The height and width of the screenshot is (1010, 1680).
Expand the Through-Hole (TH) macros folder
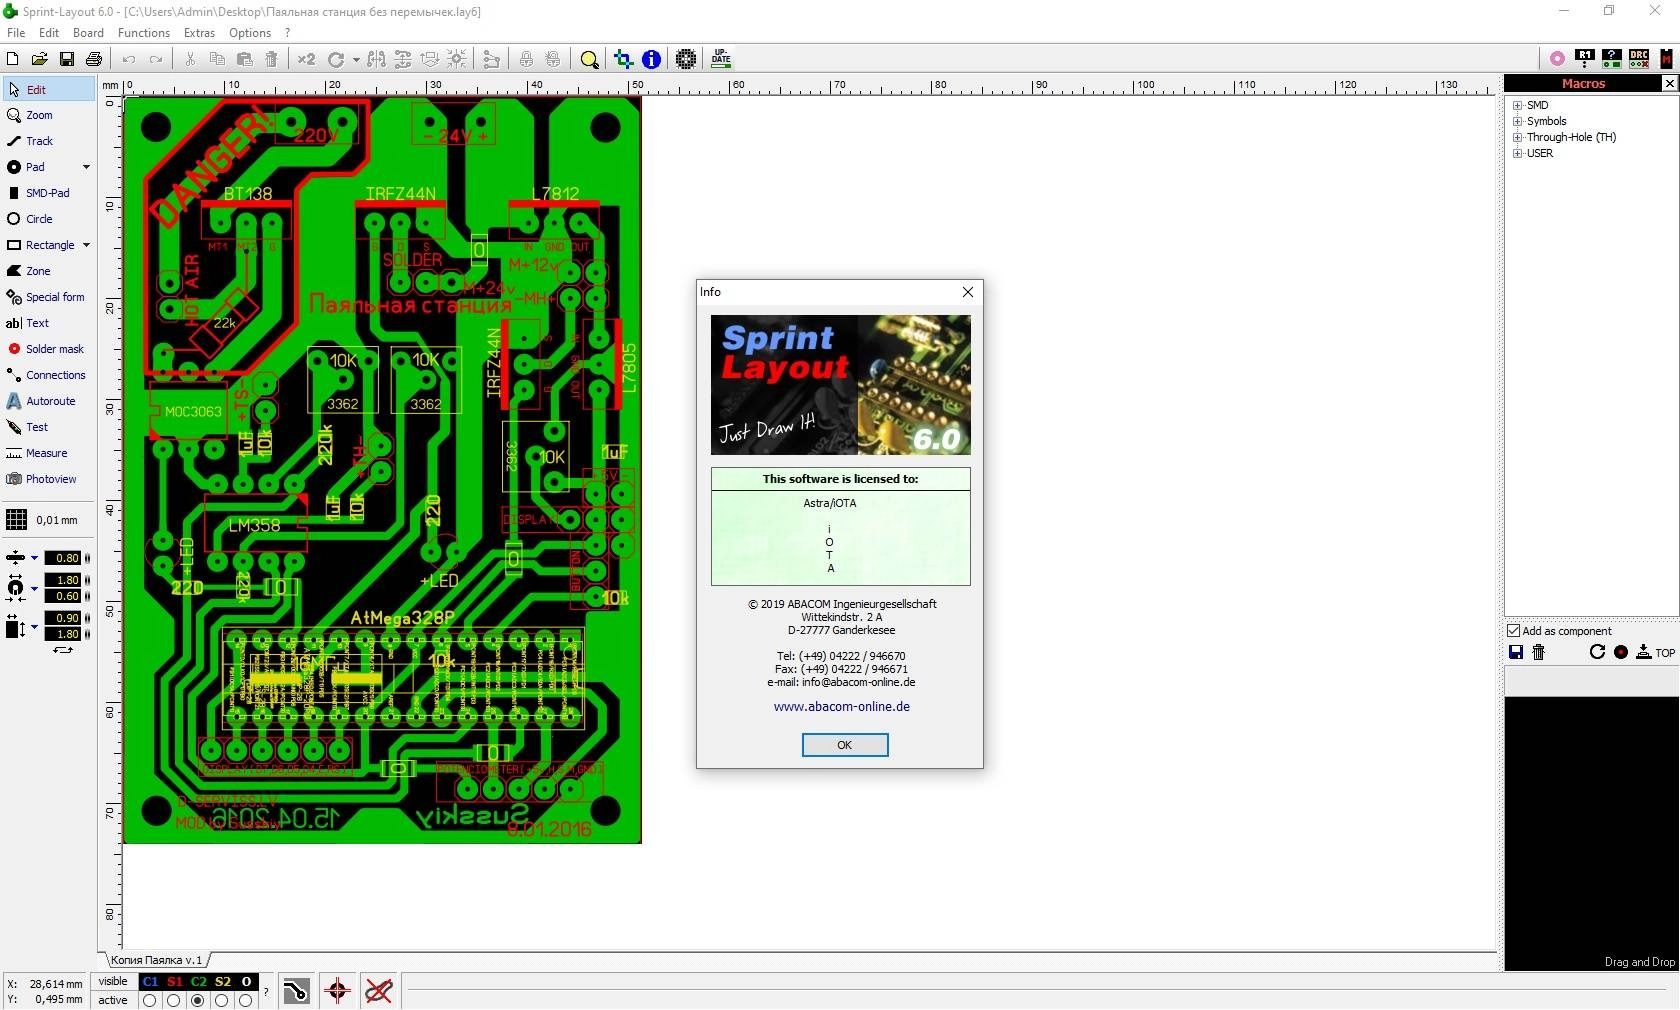[1517, 137]
